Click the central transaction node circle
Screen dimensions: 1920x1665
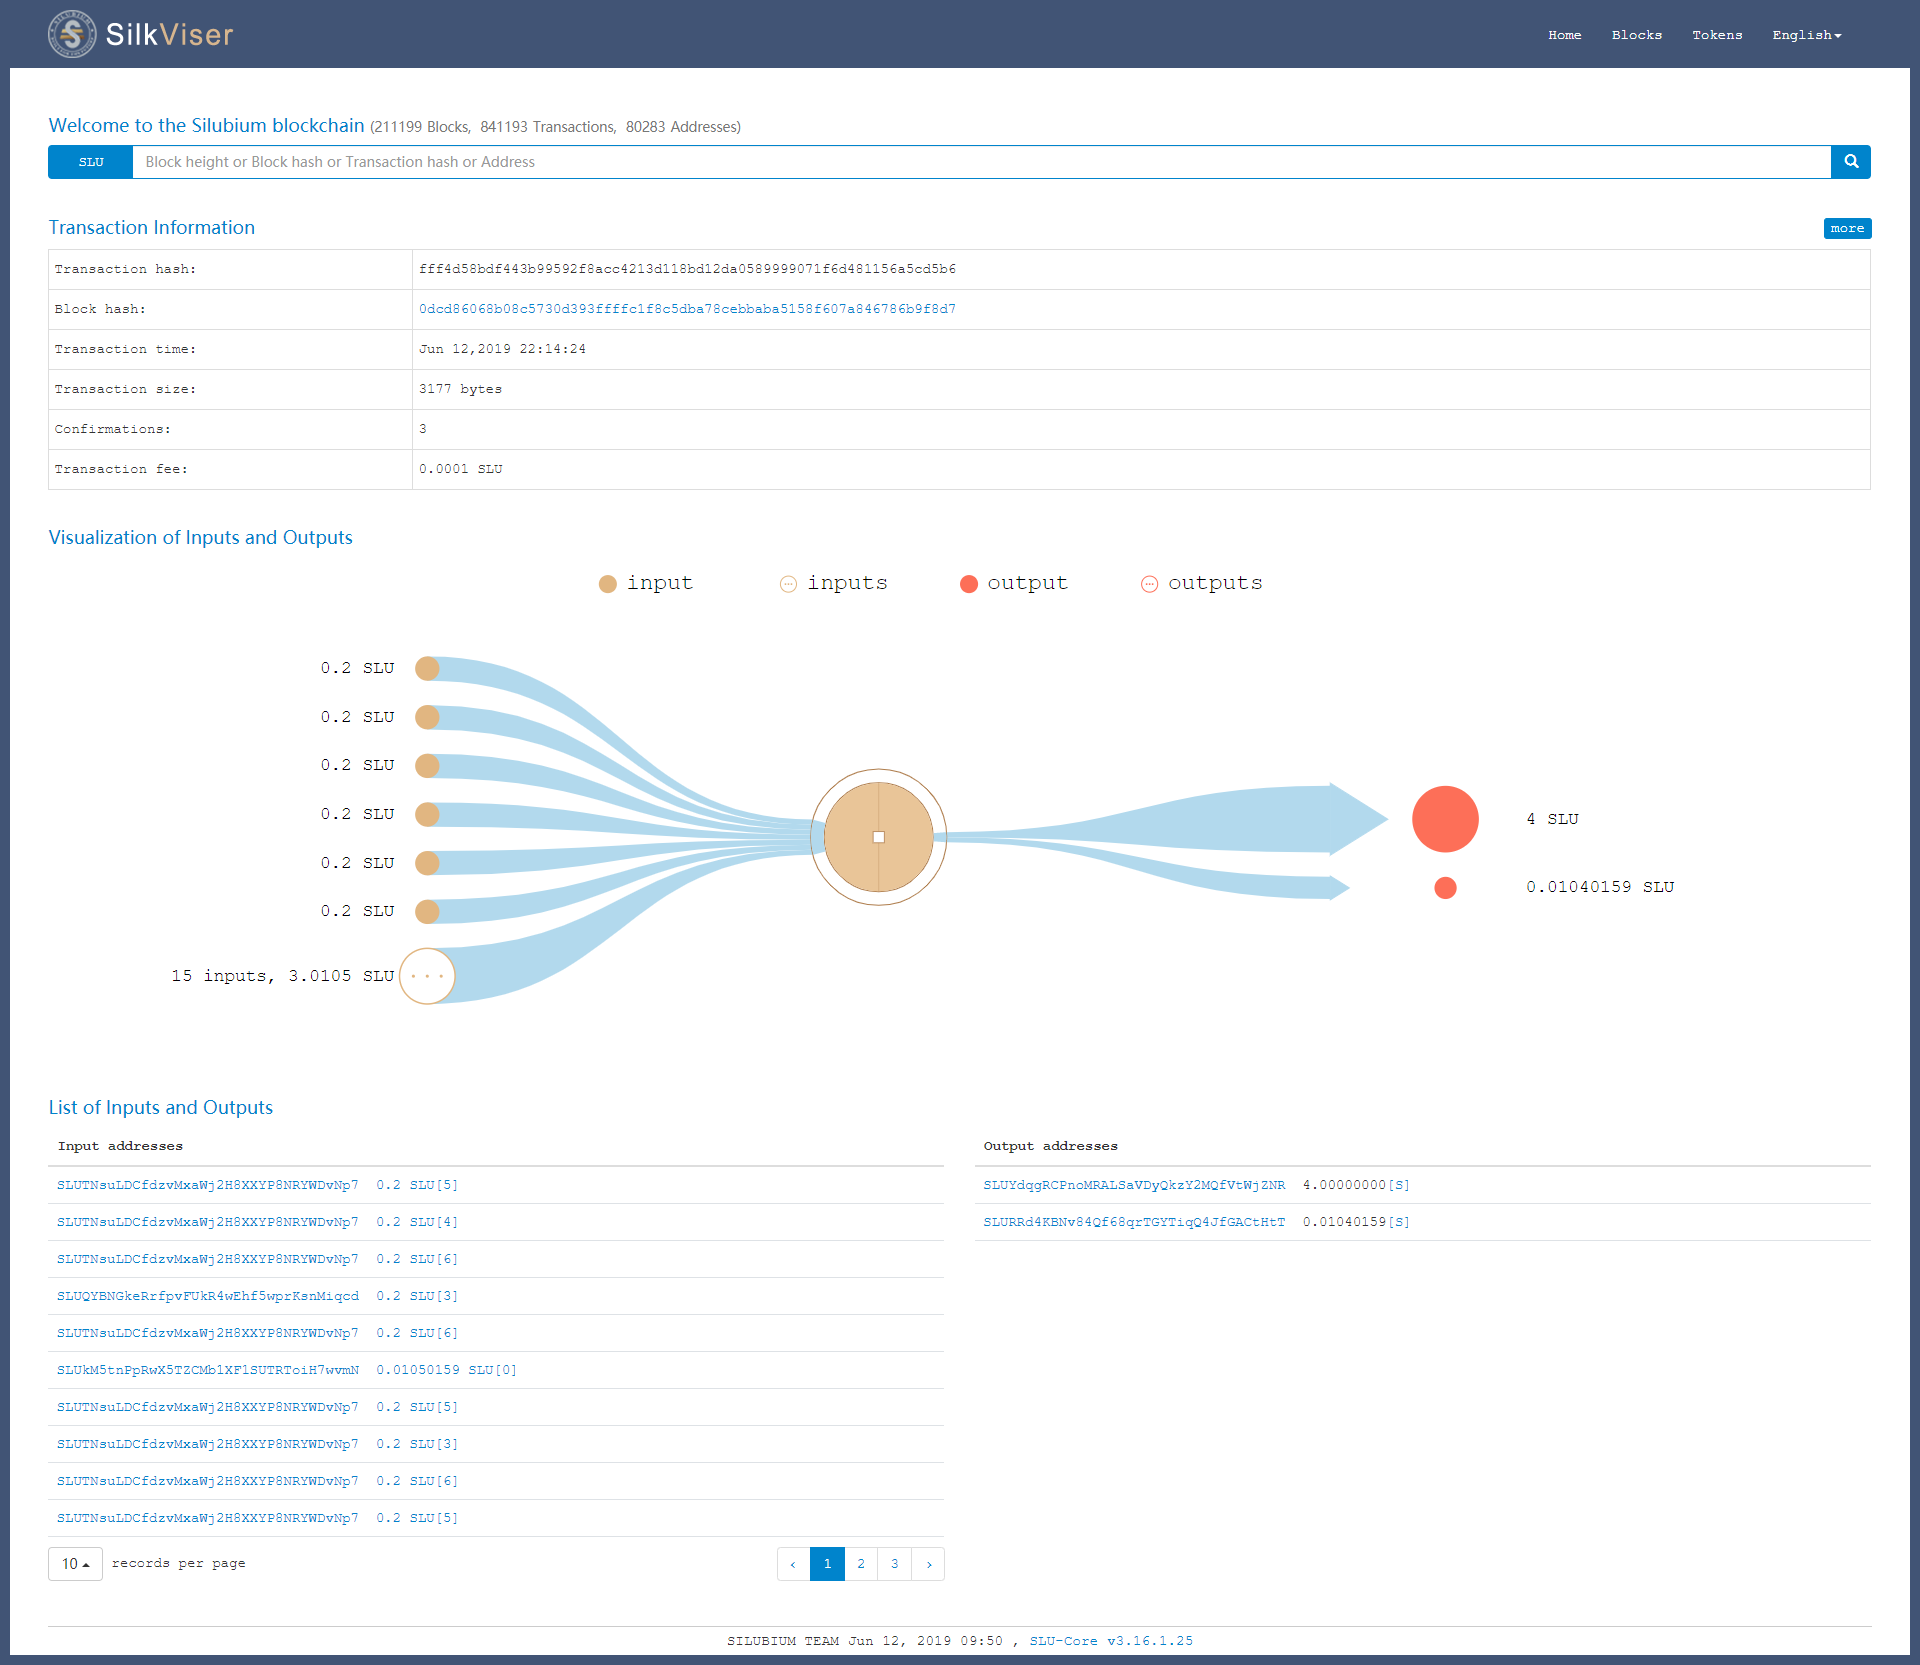[878, 837]
